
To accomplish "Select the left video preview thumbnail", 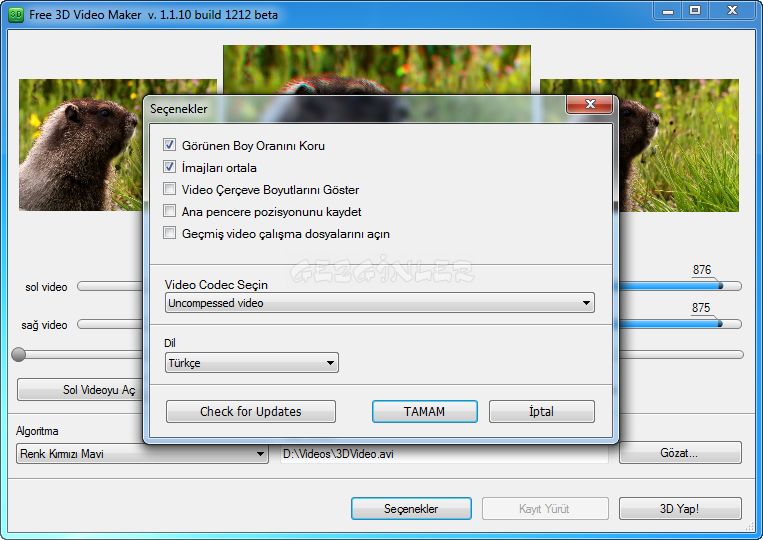I will [81, 145].
